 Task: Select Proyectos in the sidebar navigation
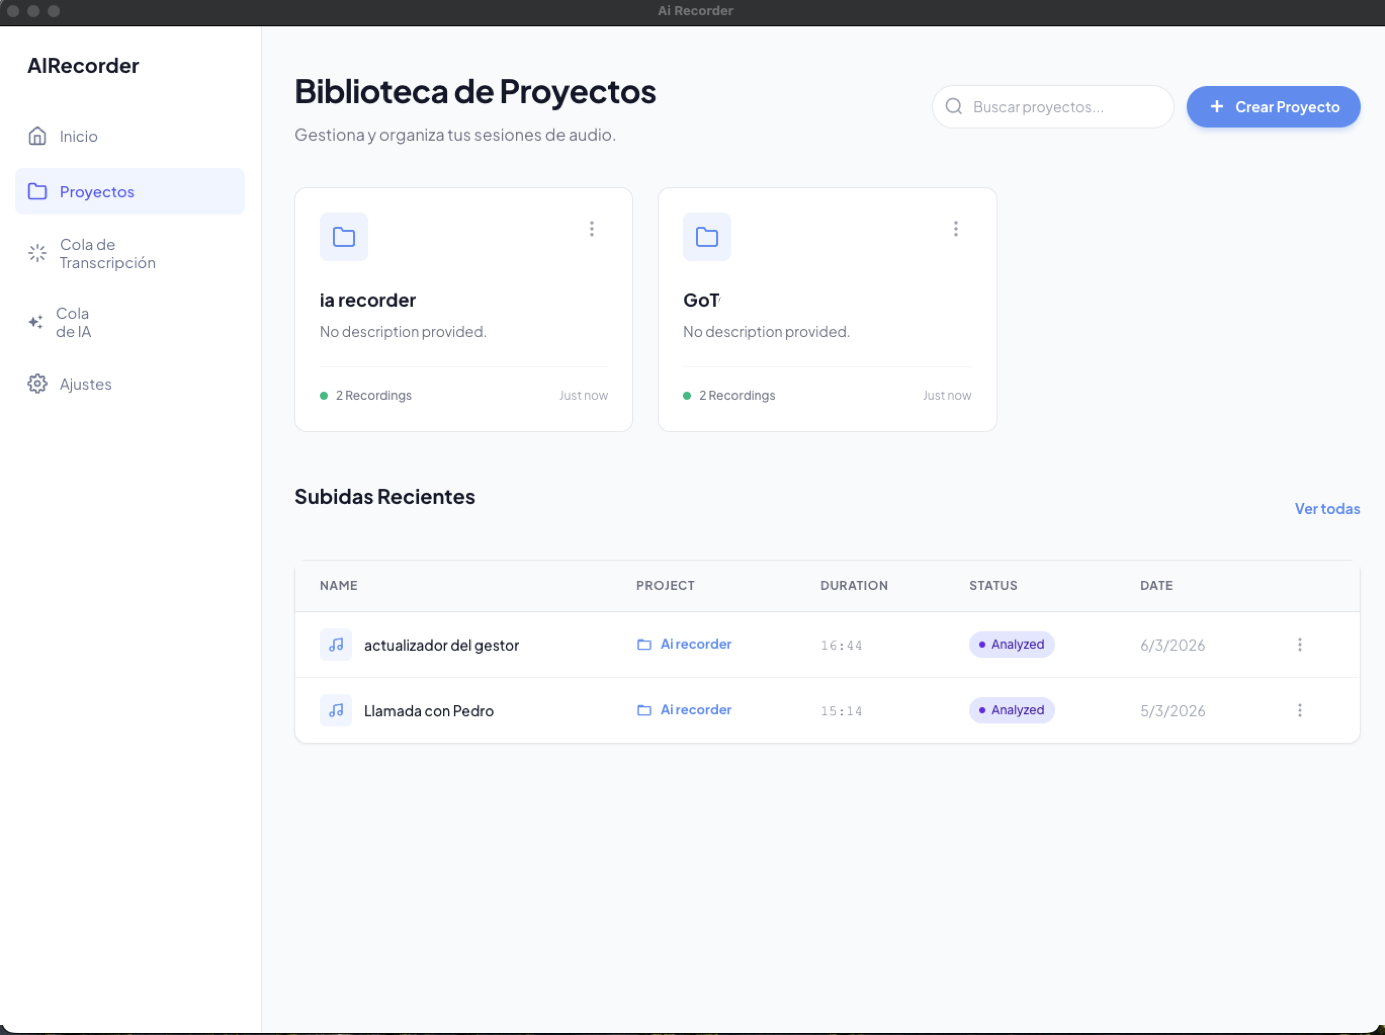[x=97, y=191]
